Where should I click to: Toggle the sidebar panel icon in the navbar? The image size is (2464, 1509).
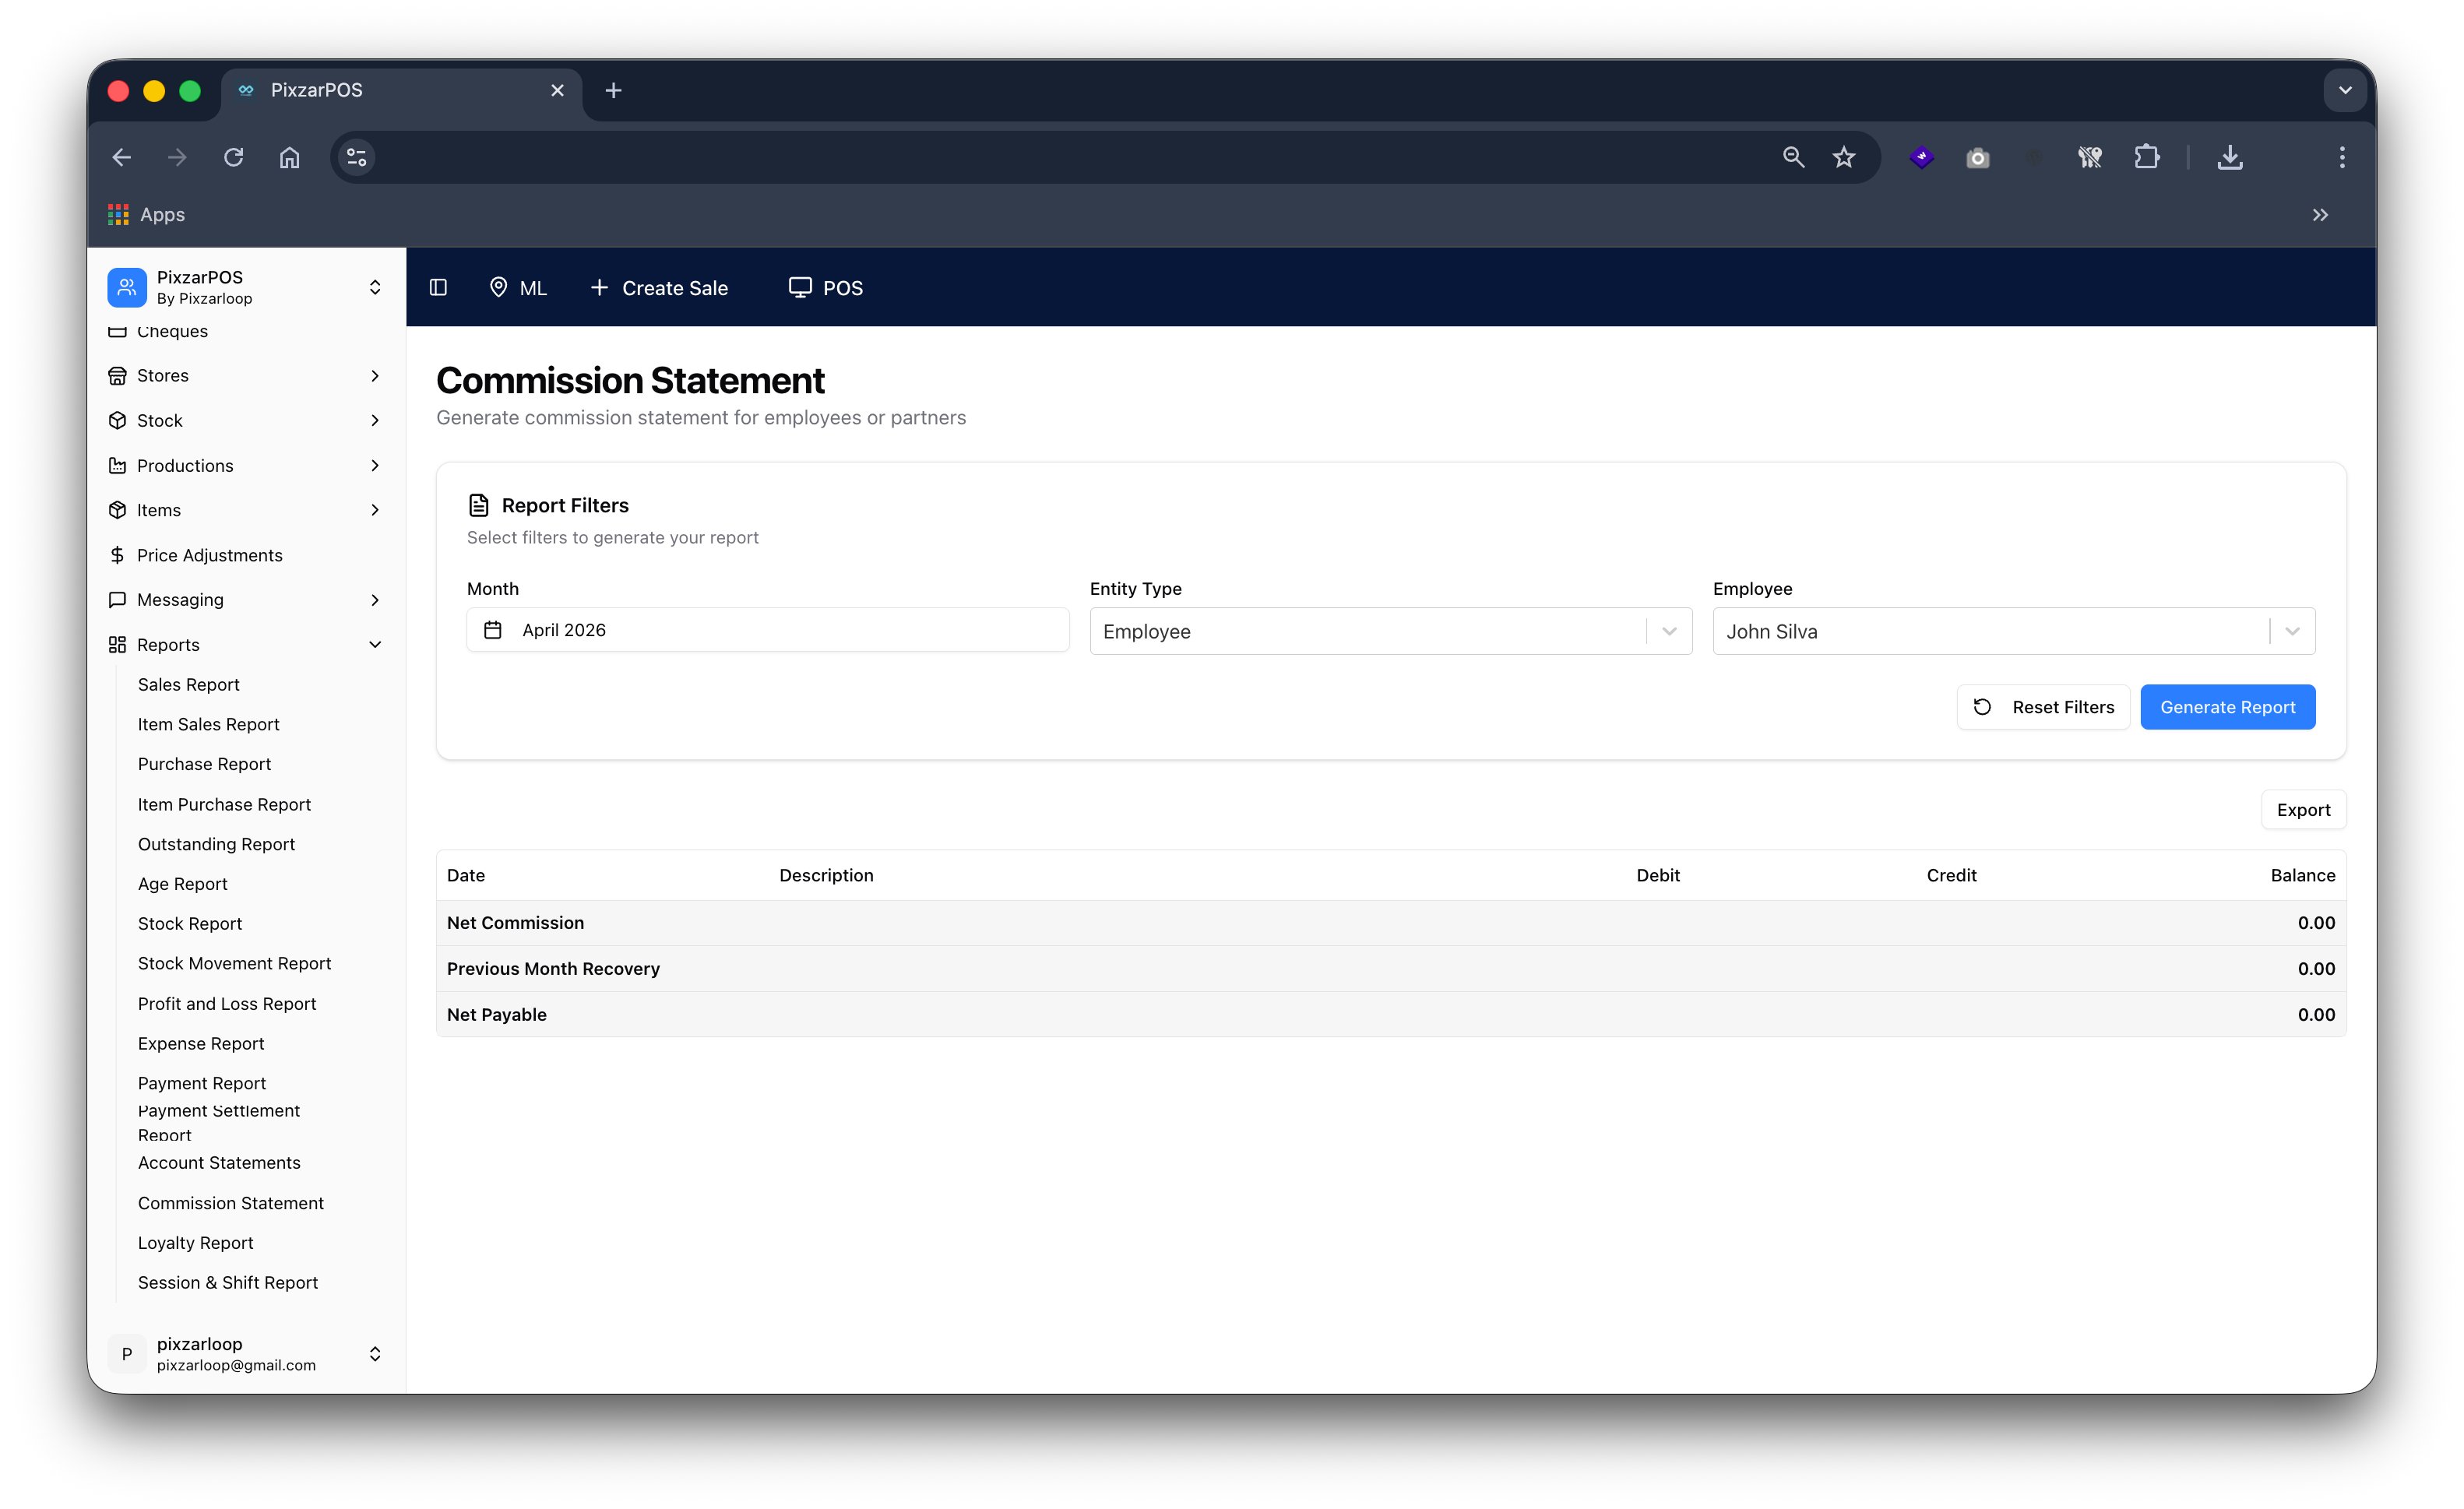click(438, 287)
